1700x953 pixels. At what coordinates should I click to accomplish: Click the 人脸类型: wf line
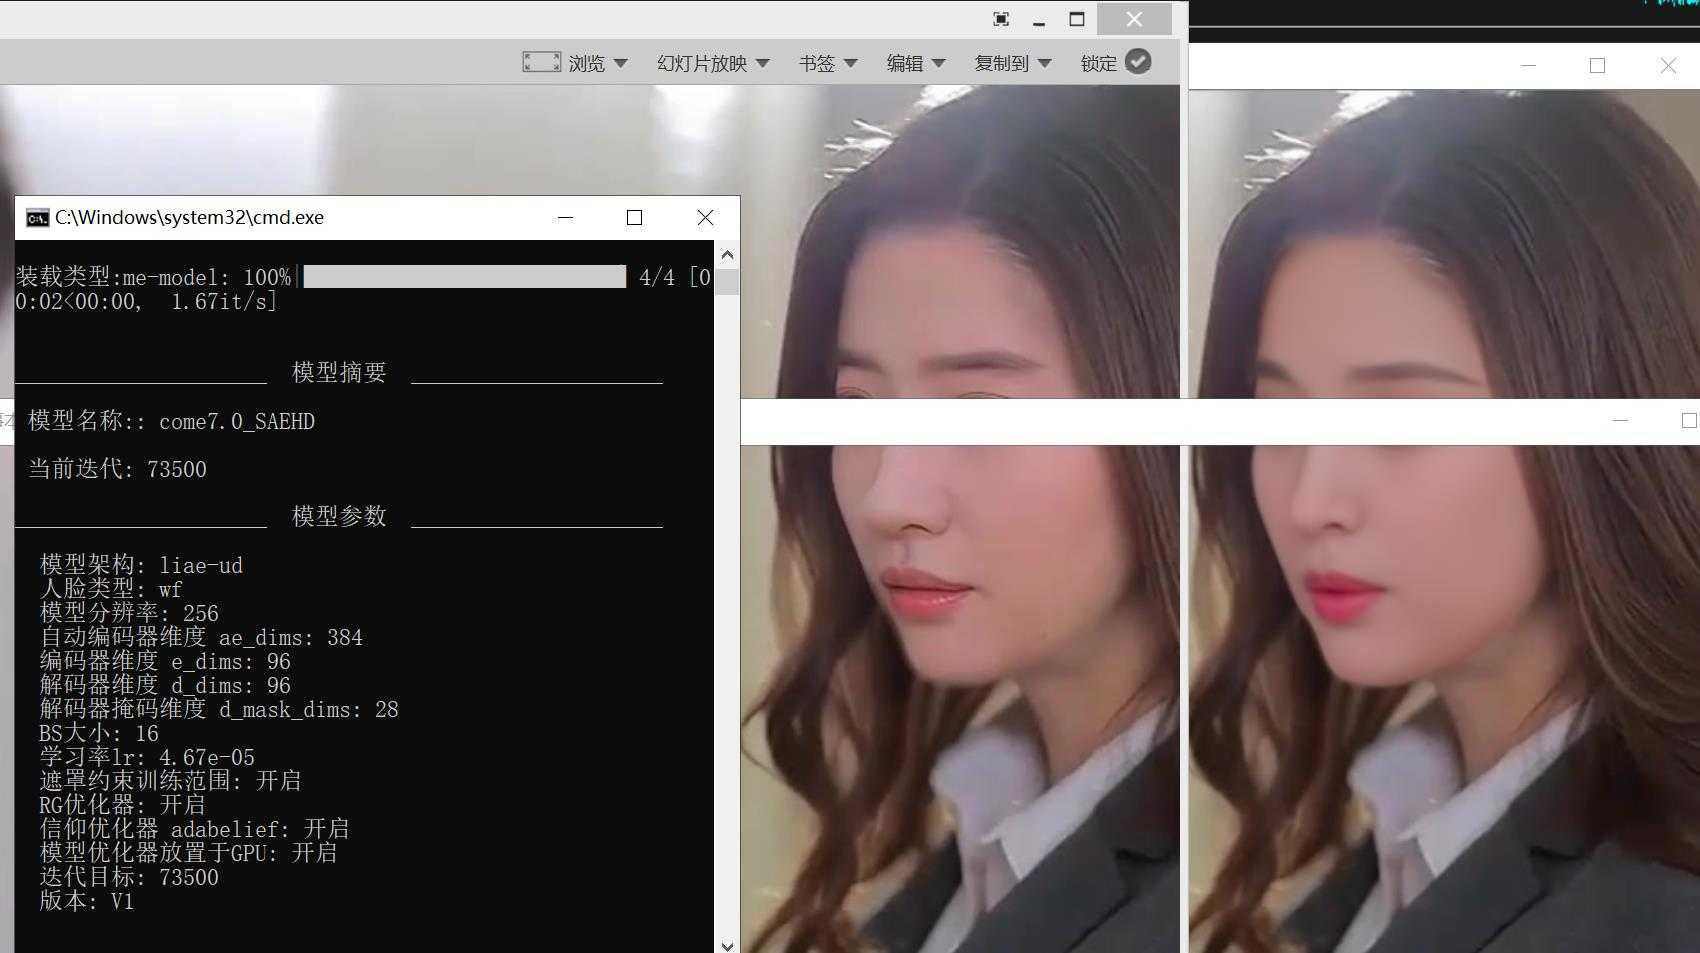(111, 589)
